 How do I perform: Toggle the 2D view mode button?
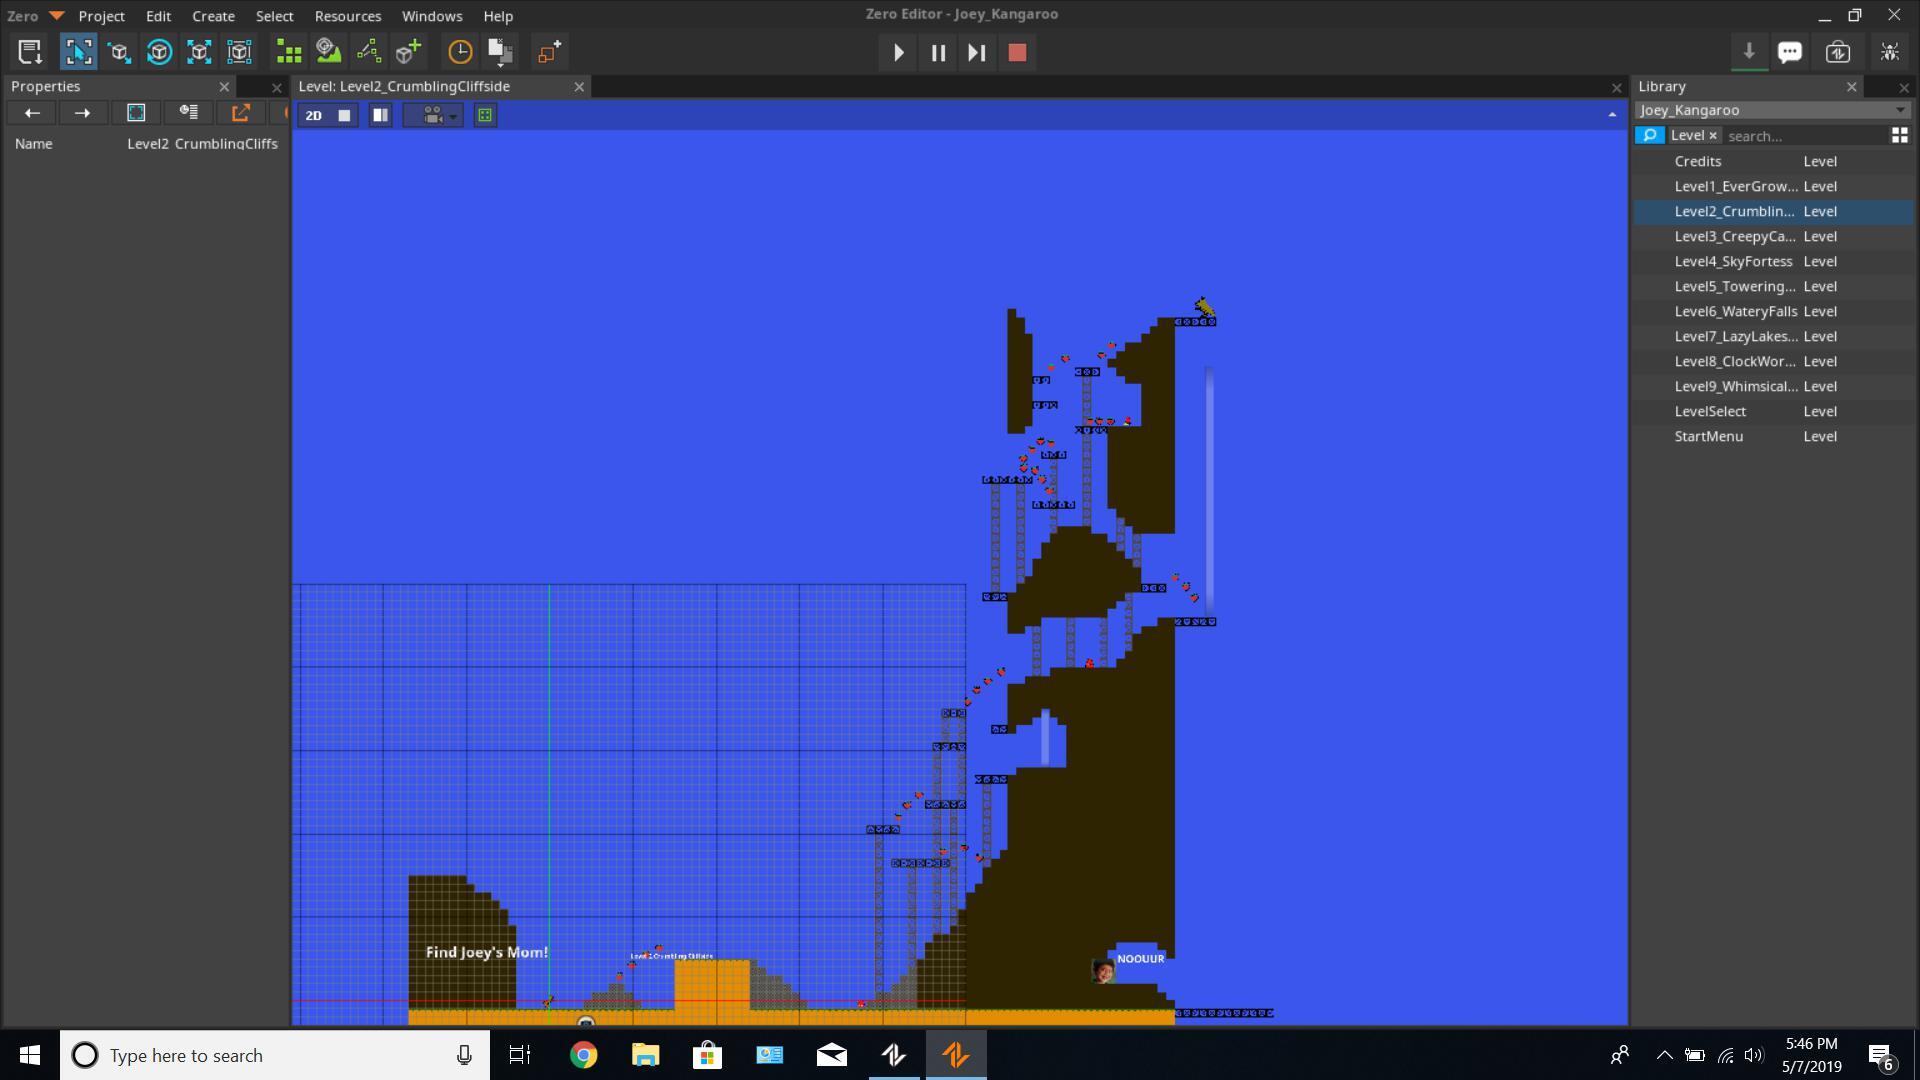tap(314, 115)
